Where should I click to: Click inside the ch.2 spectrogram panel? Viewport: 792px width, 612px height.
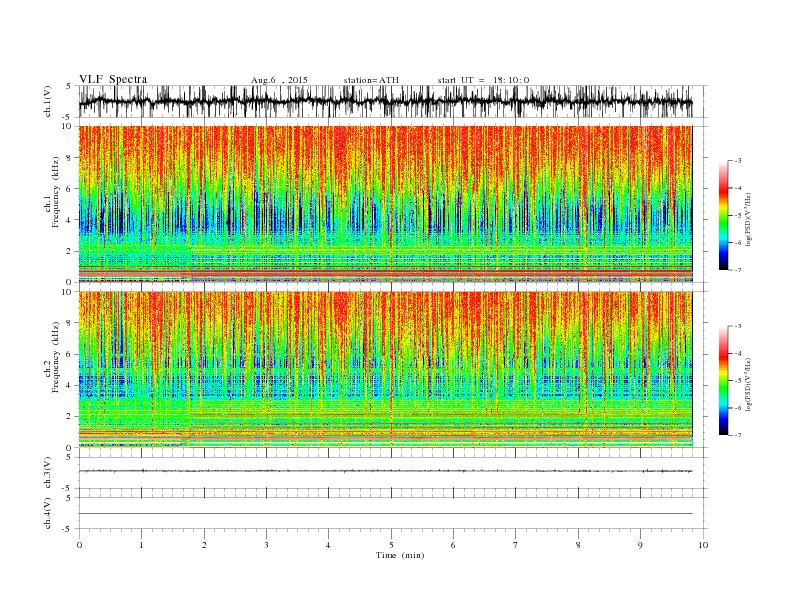[x=385, y=369]
